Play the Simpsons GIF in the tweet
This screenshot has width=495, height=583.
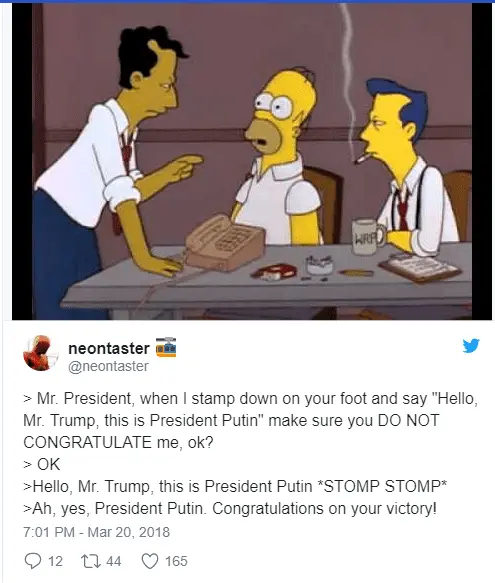pyautogui.click(x=252, y=161)
